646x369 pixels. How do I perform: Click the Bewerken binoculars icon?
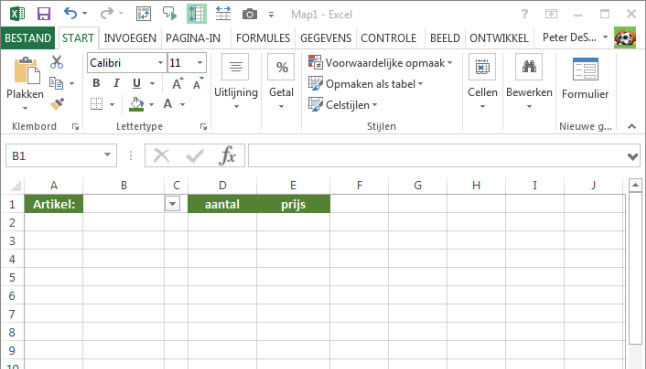click(529, 67)
